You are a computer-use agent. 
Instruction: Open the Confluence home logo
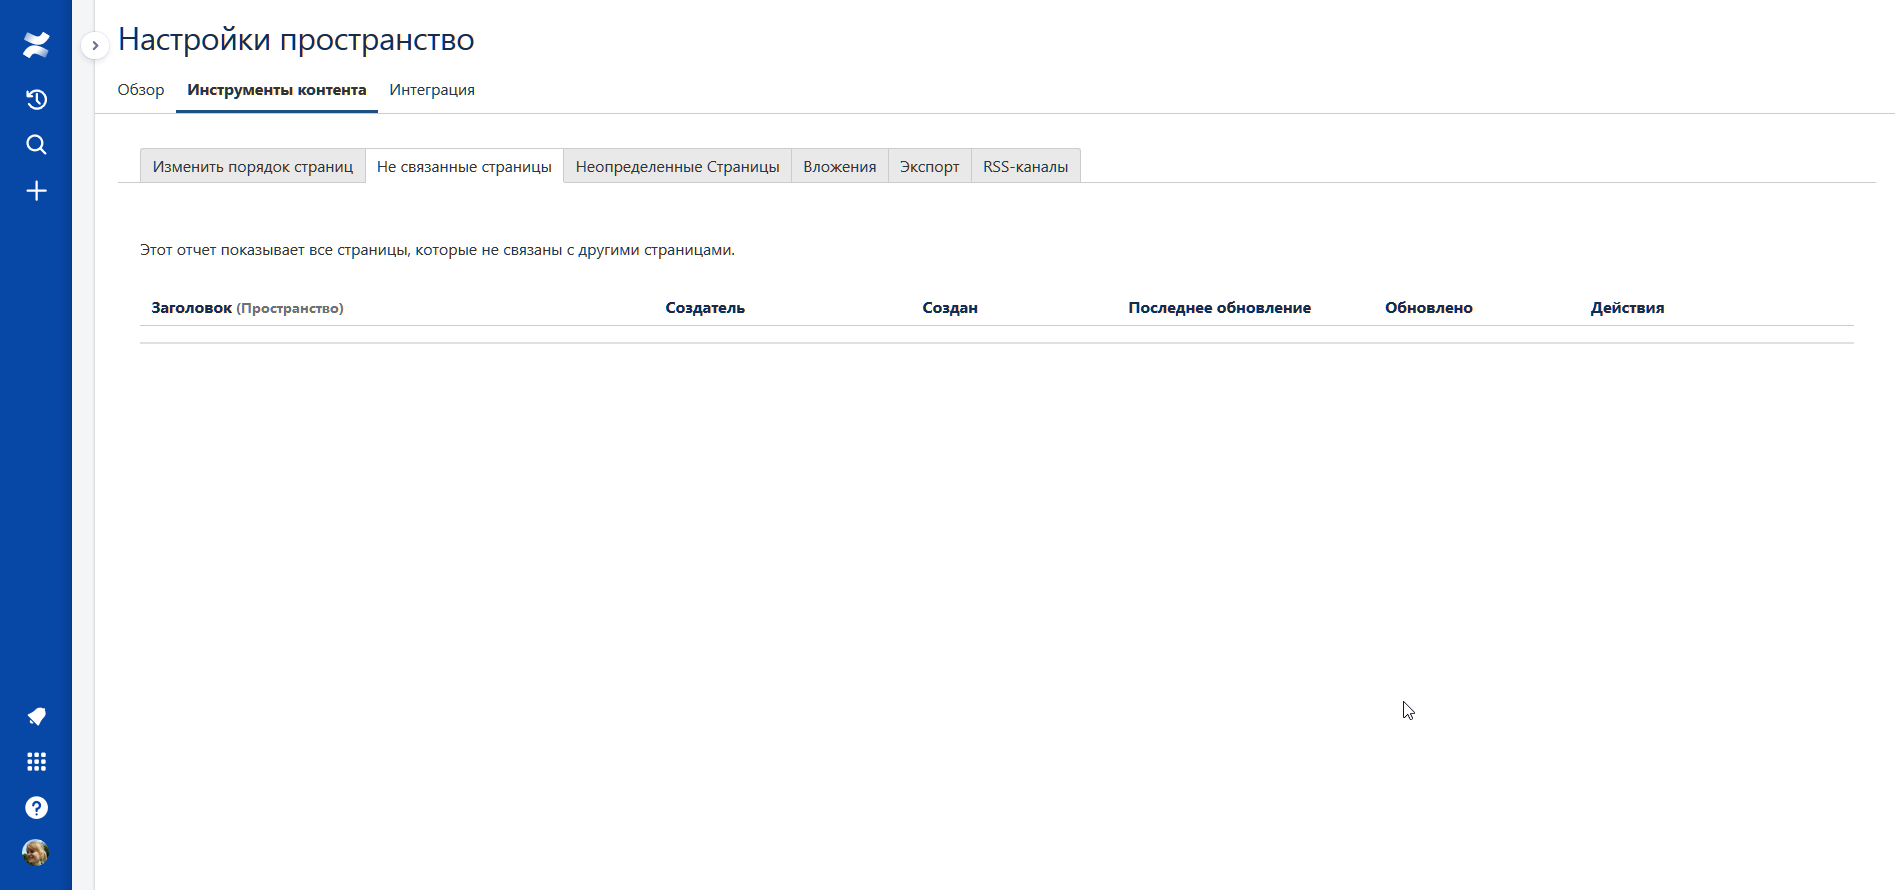(x=36, y=45)
